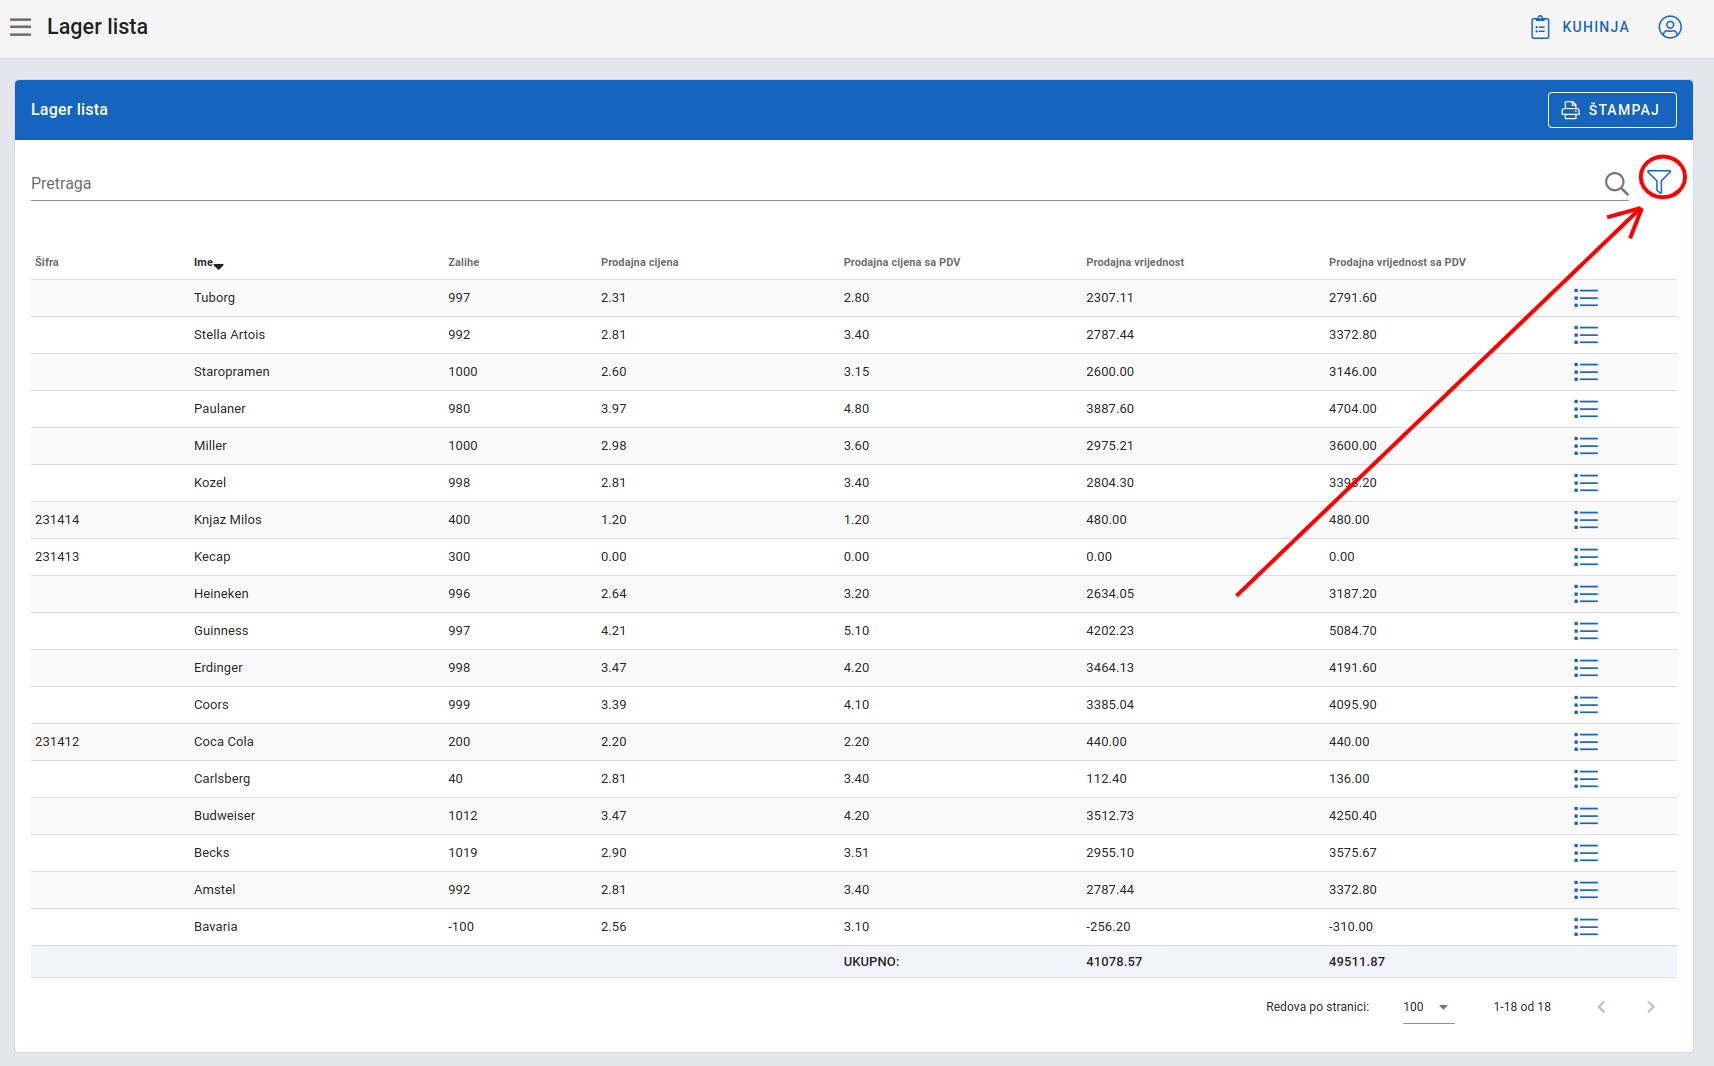Click Carlsberg stock value 40
Viewport: 1714px width, 1066px height.
(x=455, y=779)
